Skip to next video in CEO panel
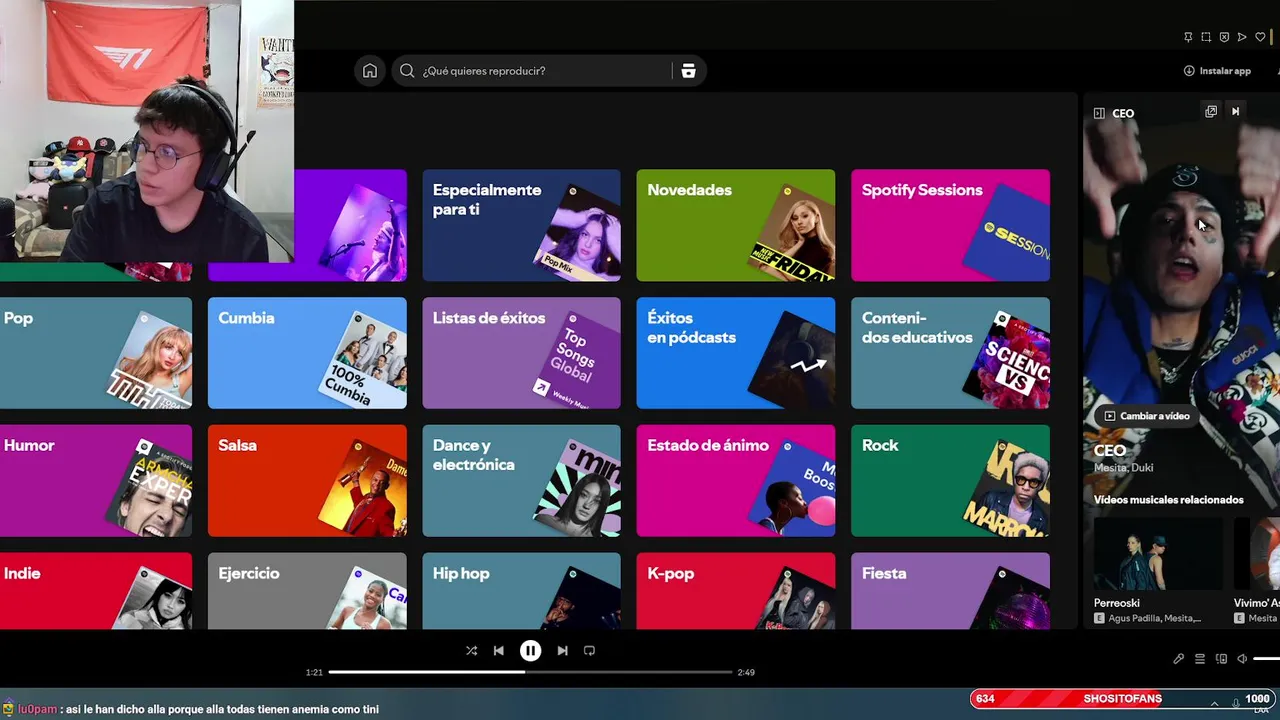Screen dimensions: 1280x720 pyautogui.click(x=1236, y=112)
